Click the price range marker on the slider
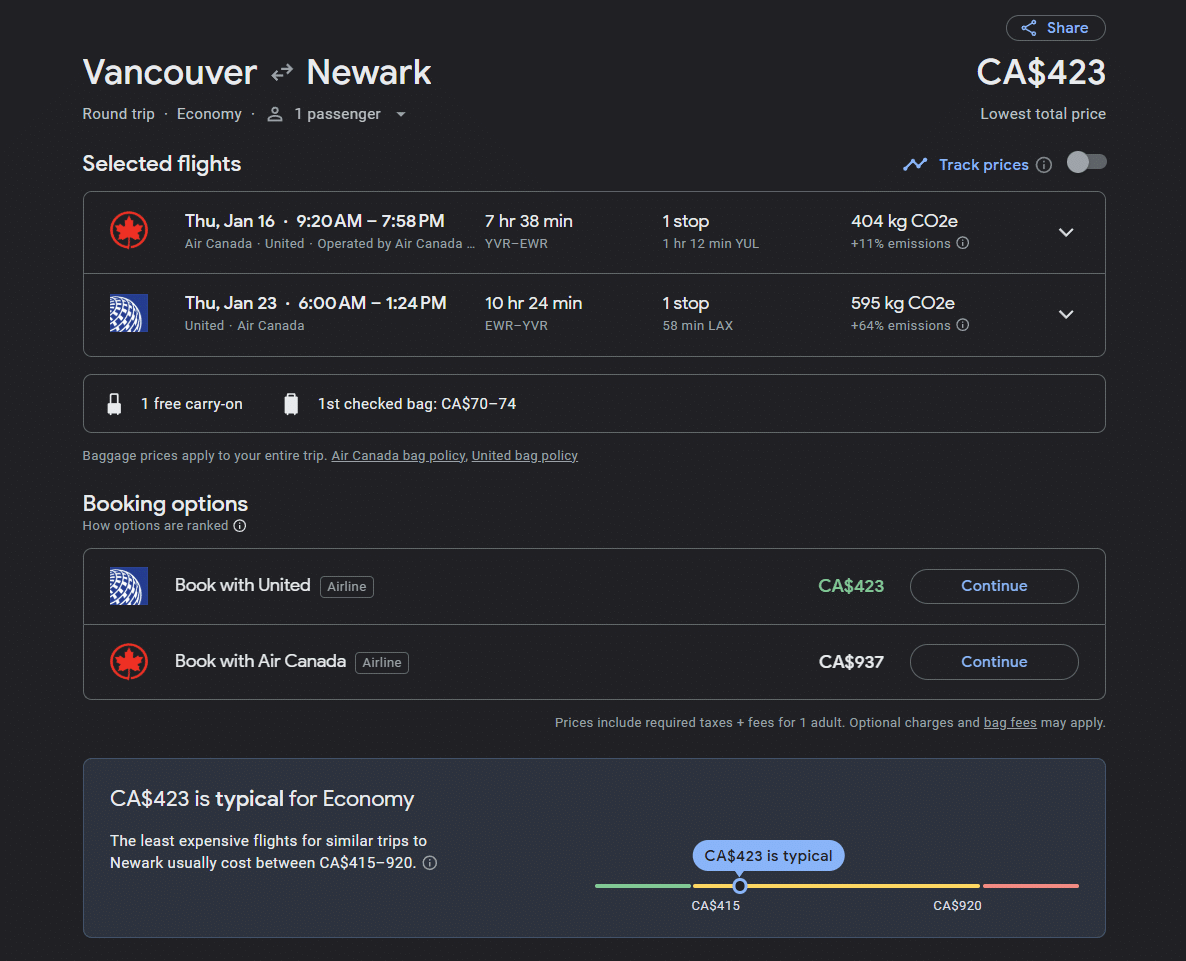The width and height of the screenshot is (1186, 961). [740, 885]
